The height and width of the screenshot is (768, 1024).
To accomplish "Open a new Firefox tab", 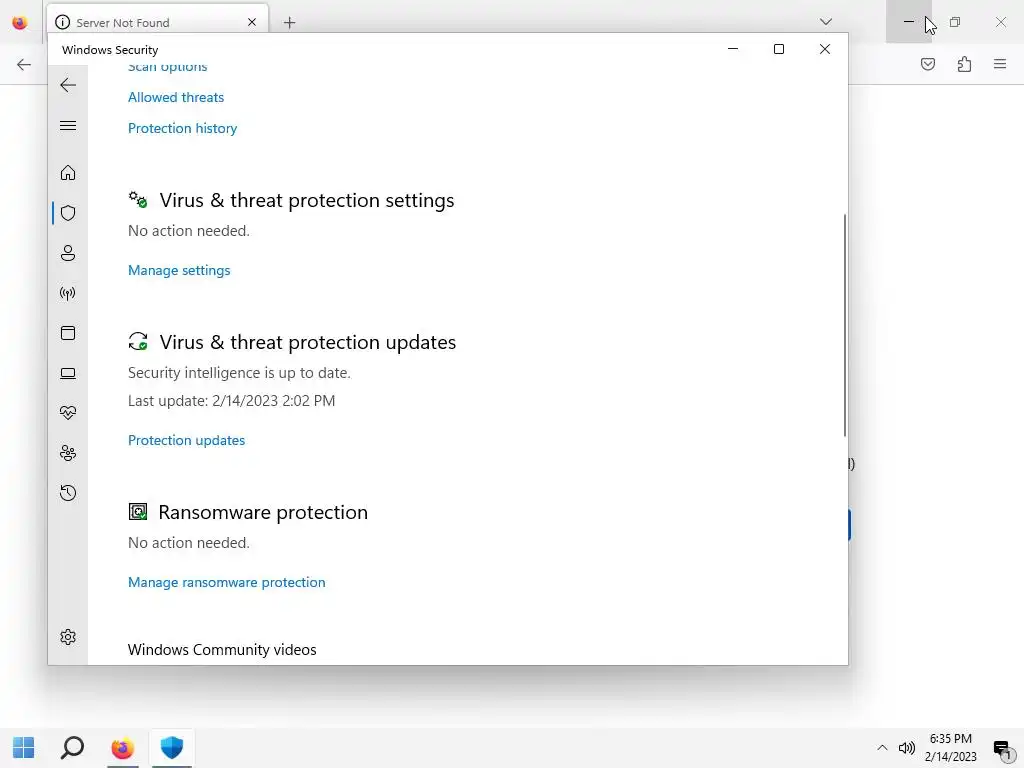I will (x=289, y=23).
